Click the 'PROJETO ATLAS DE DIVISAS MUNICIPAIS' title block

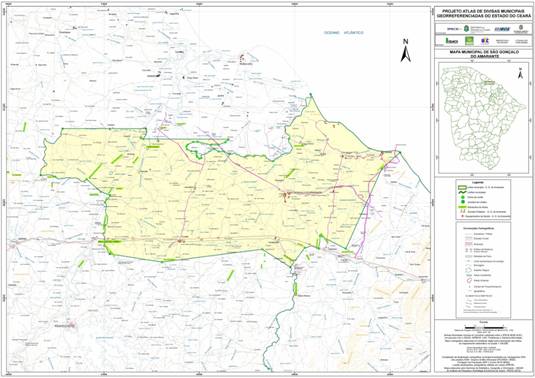(x=483, y=14)
